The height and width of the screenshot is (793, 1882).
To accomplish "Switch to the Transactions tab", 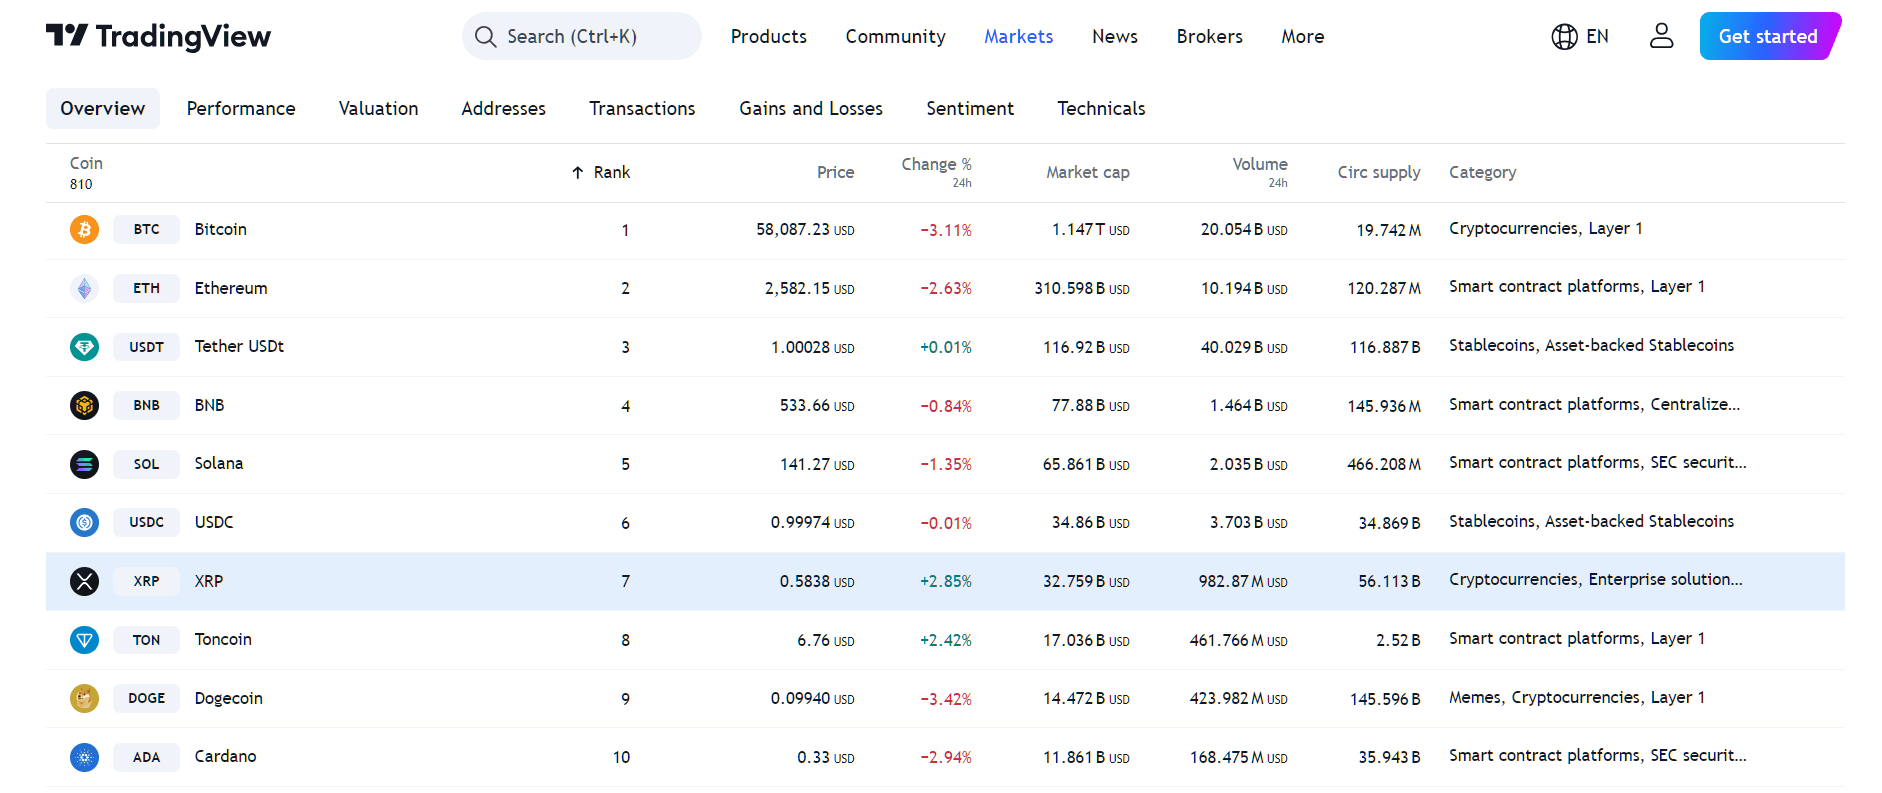I will (x=642, y=108).
